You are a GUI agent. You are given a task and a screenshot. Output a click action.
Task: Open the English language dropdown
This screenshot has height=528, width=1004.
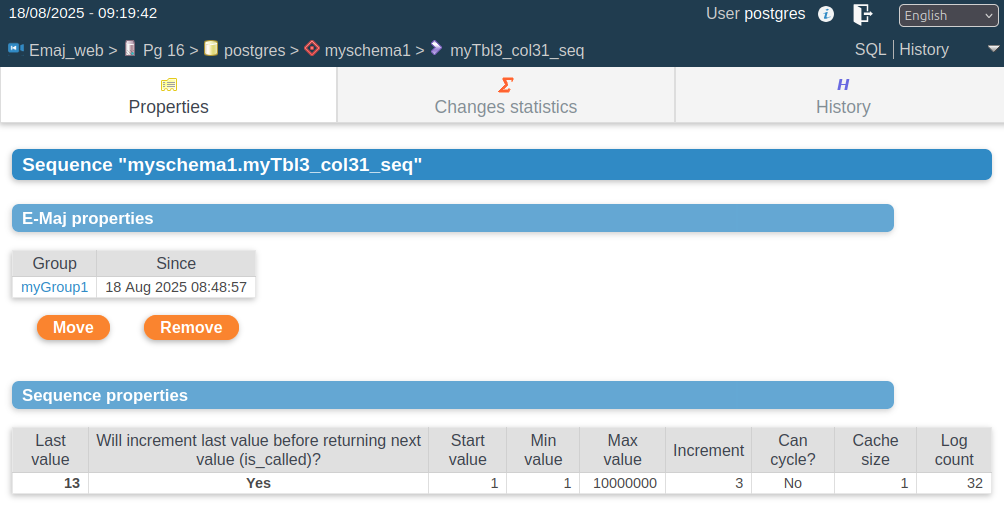coord(948,15)
